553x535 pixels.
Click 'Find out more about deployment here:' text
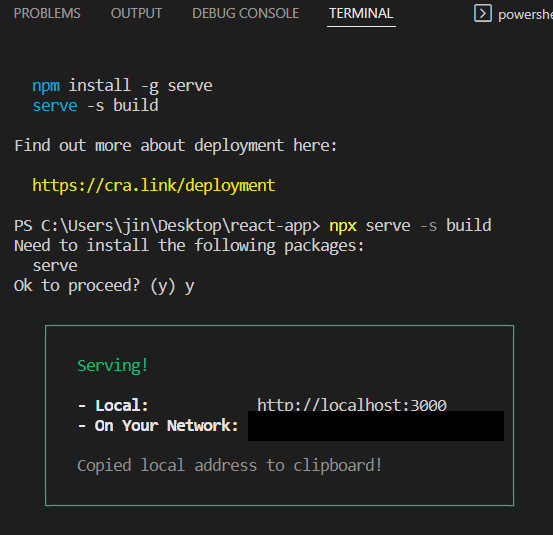click(x=176, y=146)
